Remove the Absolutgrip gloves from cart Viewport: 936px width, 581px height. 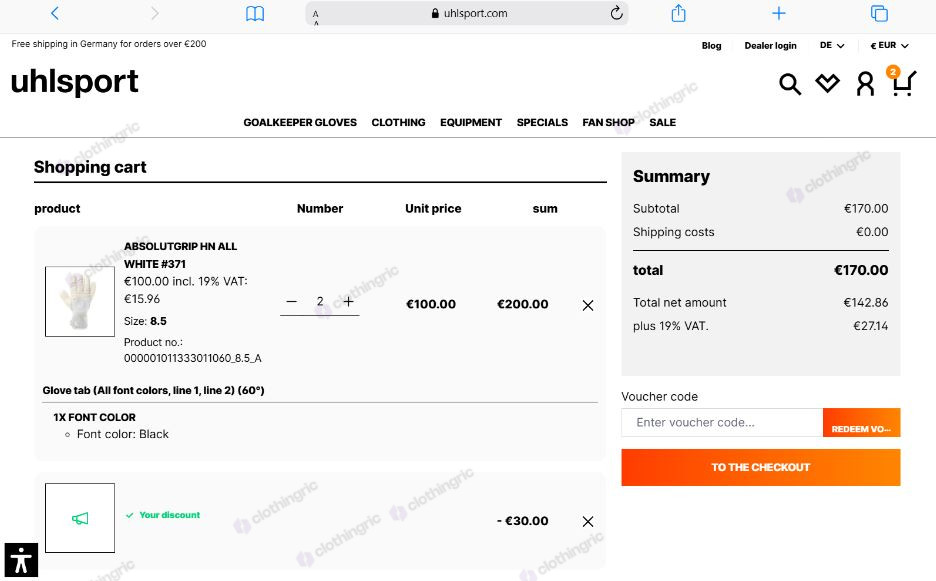coord(587,305)
